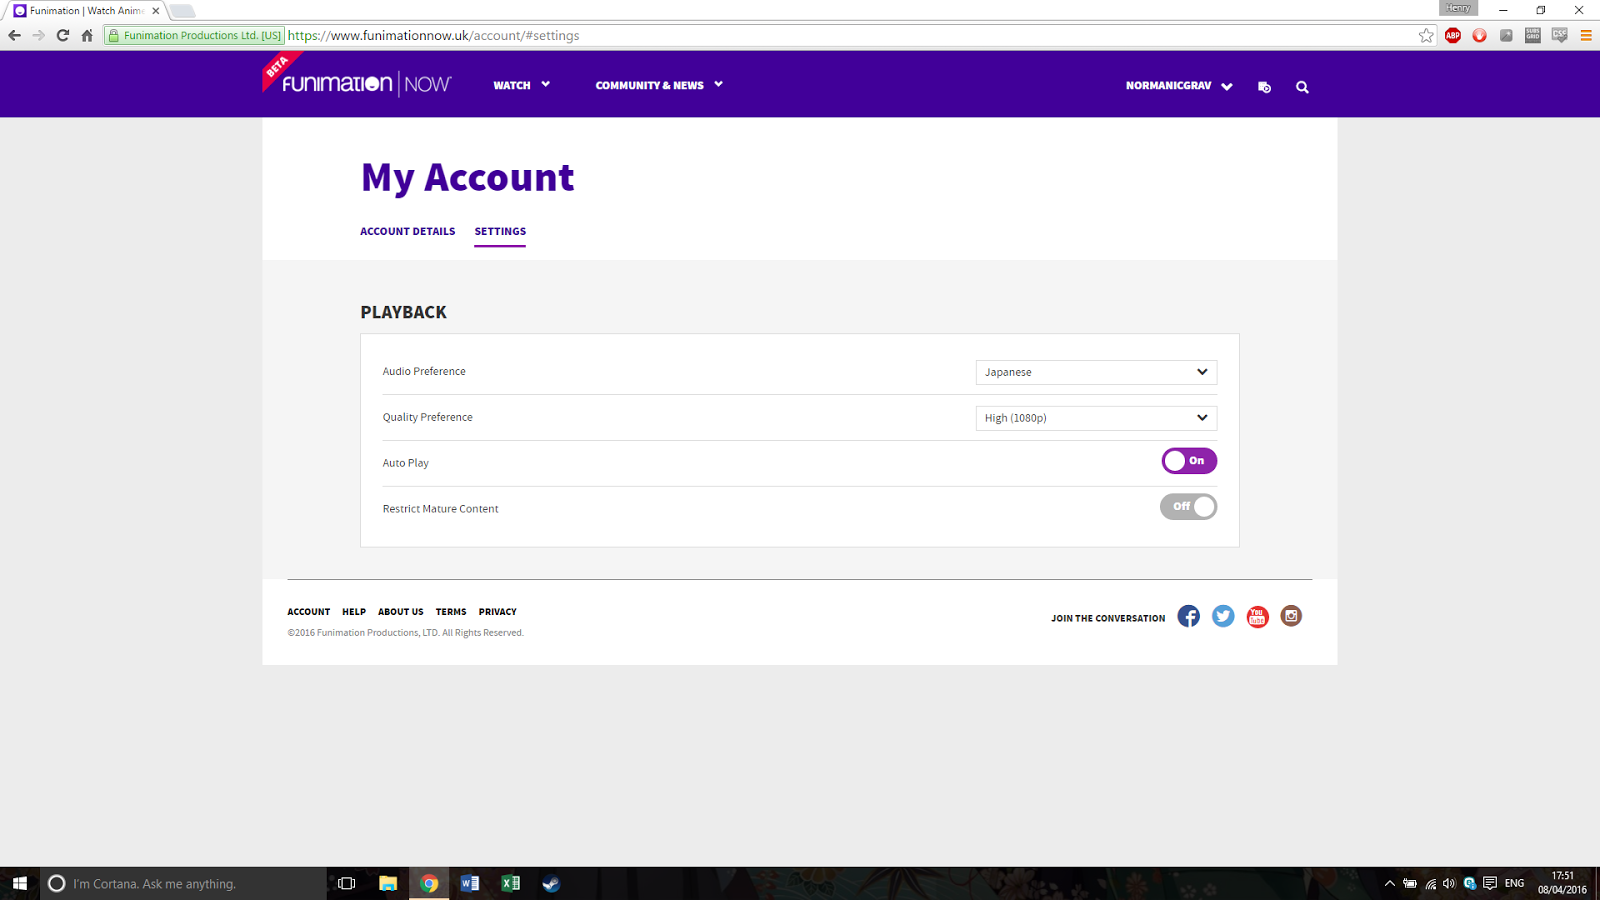1600x900 pixels.
Task: Open Funimation Instagram page icon
Action: click(x=1291, y=616)
